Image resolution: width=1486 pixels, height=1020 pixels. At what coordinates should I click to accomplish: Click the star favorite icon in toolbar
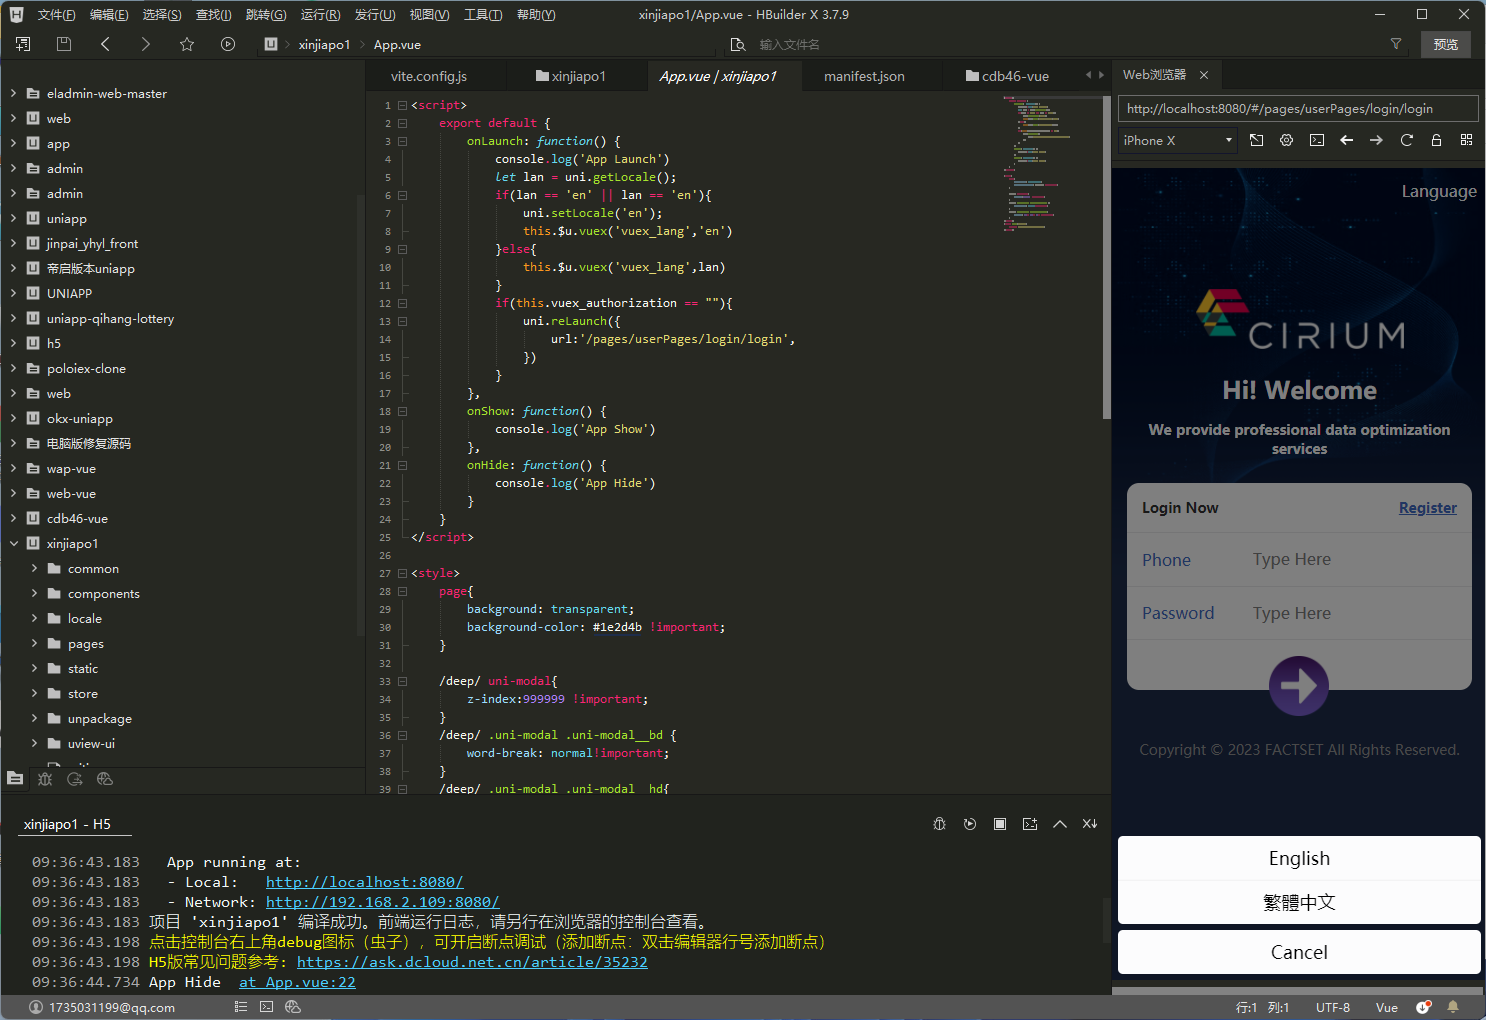[187, 44]
